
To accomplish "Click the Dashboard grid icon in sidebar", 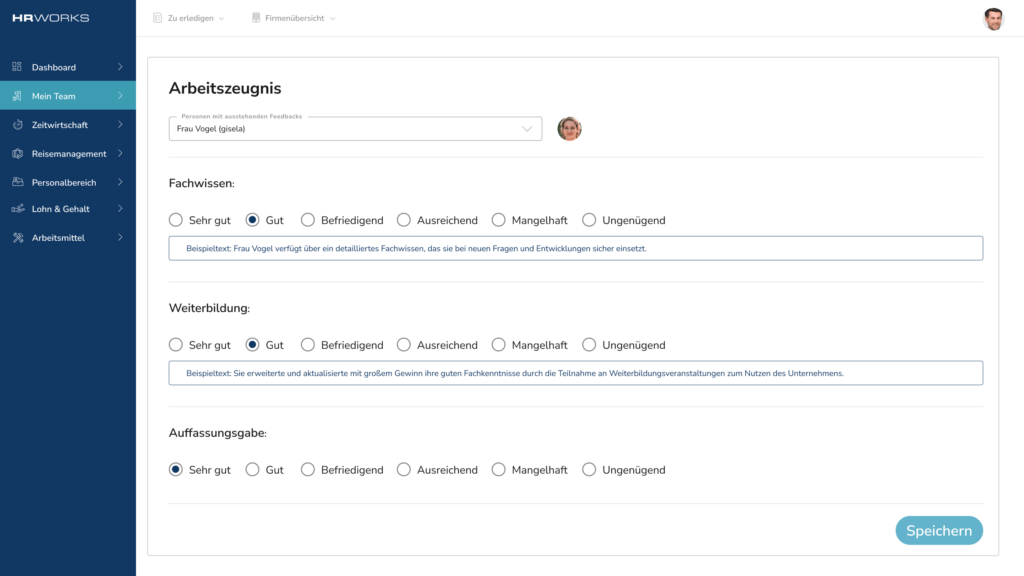I will [x=17, y=67].
